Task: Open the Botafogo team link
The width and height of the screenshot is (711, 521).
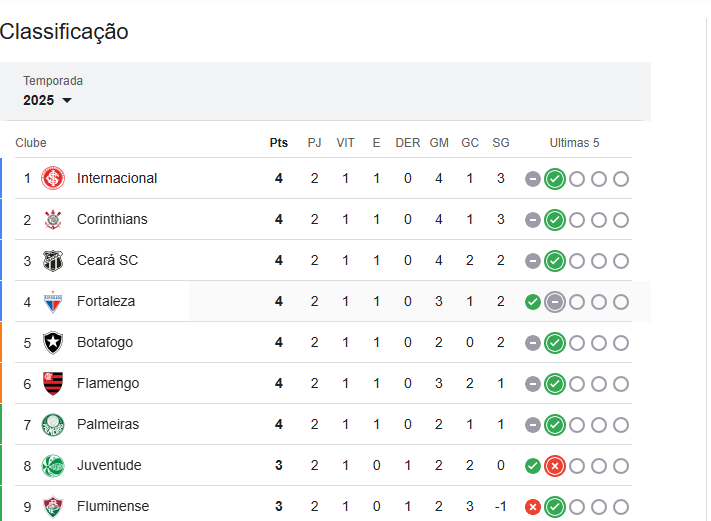Action: 105,342
